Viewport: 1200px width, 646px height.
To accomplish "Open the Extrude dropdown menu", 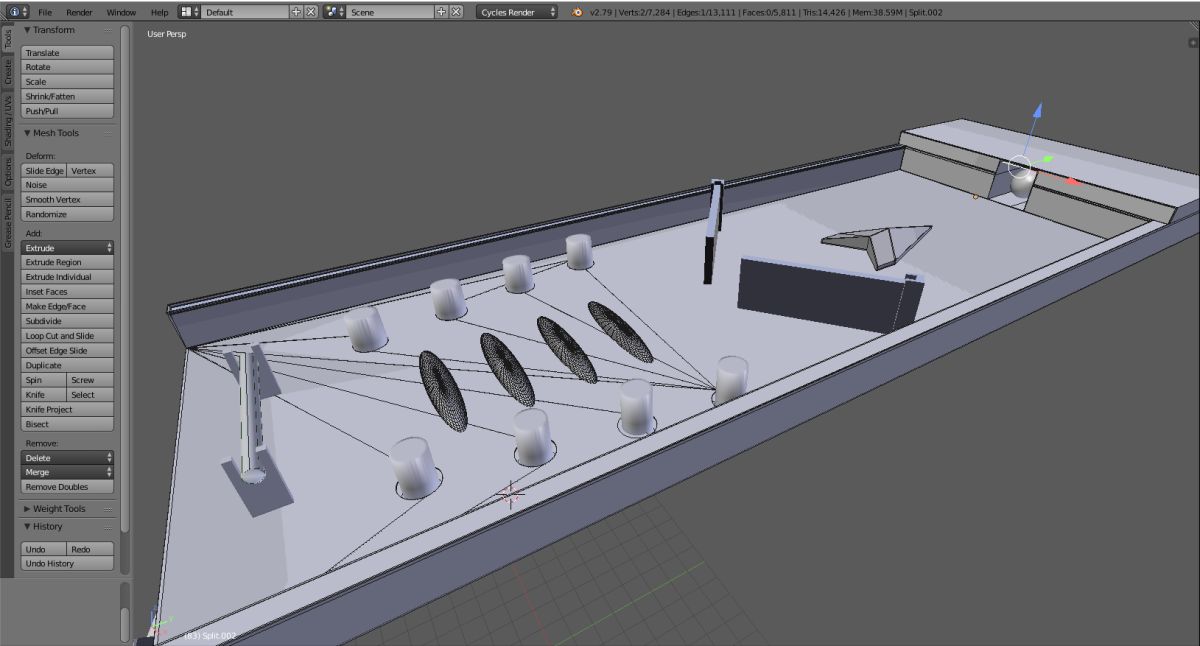I will (x=68, y=247).
